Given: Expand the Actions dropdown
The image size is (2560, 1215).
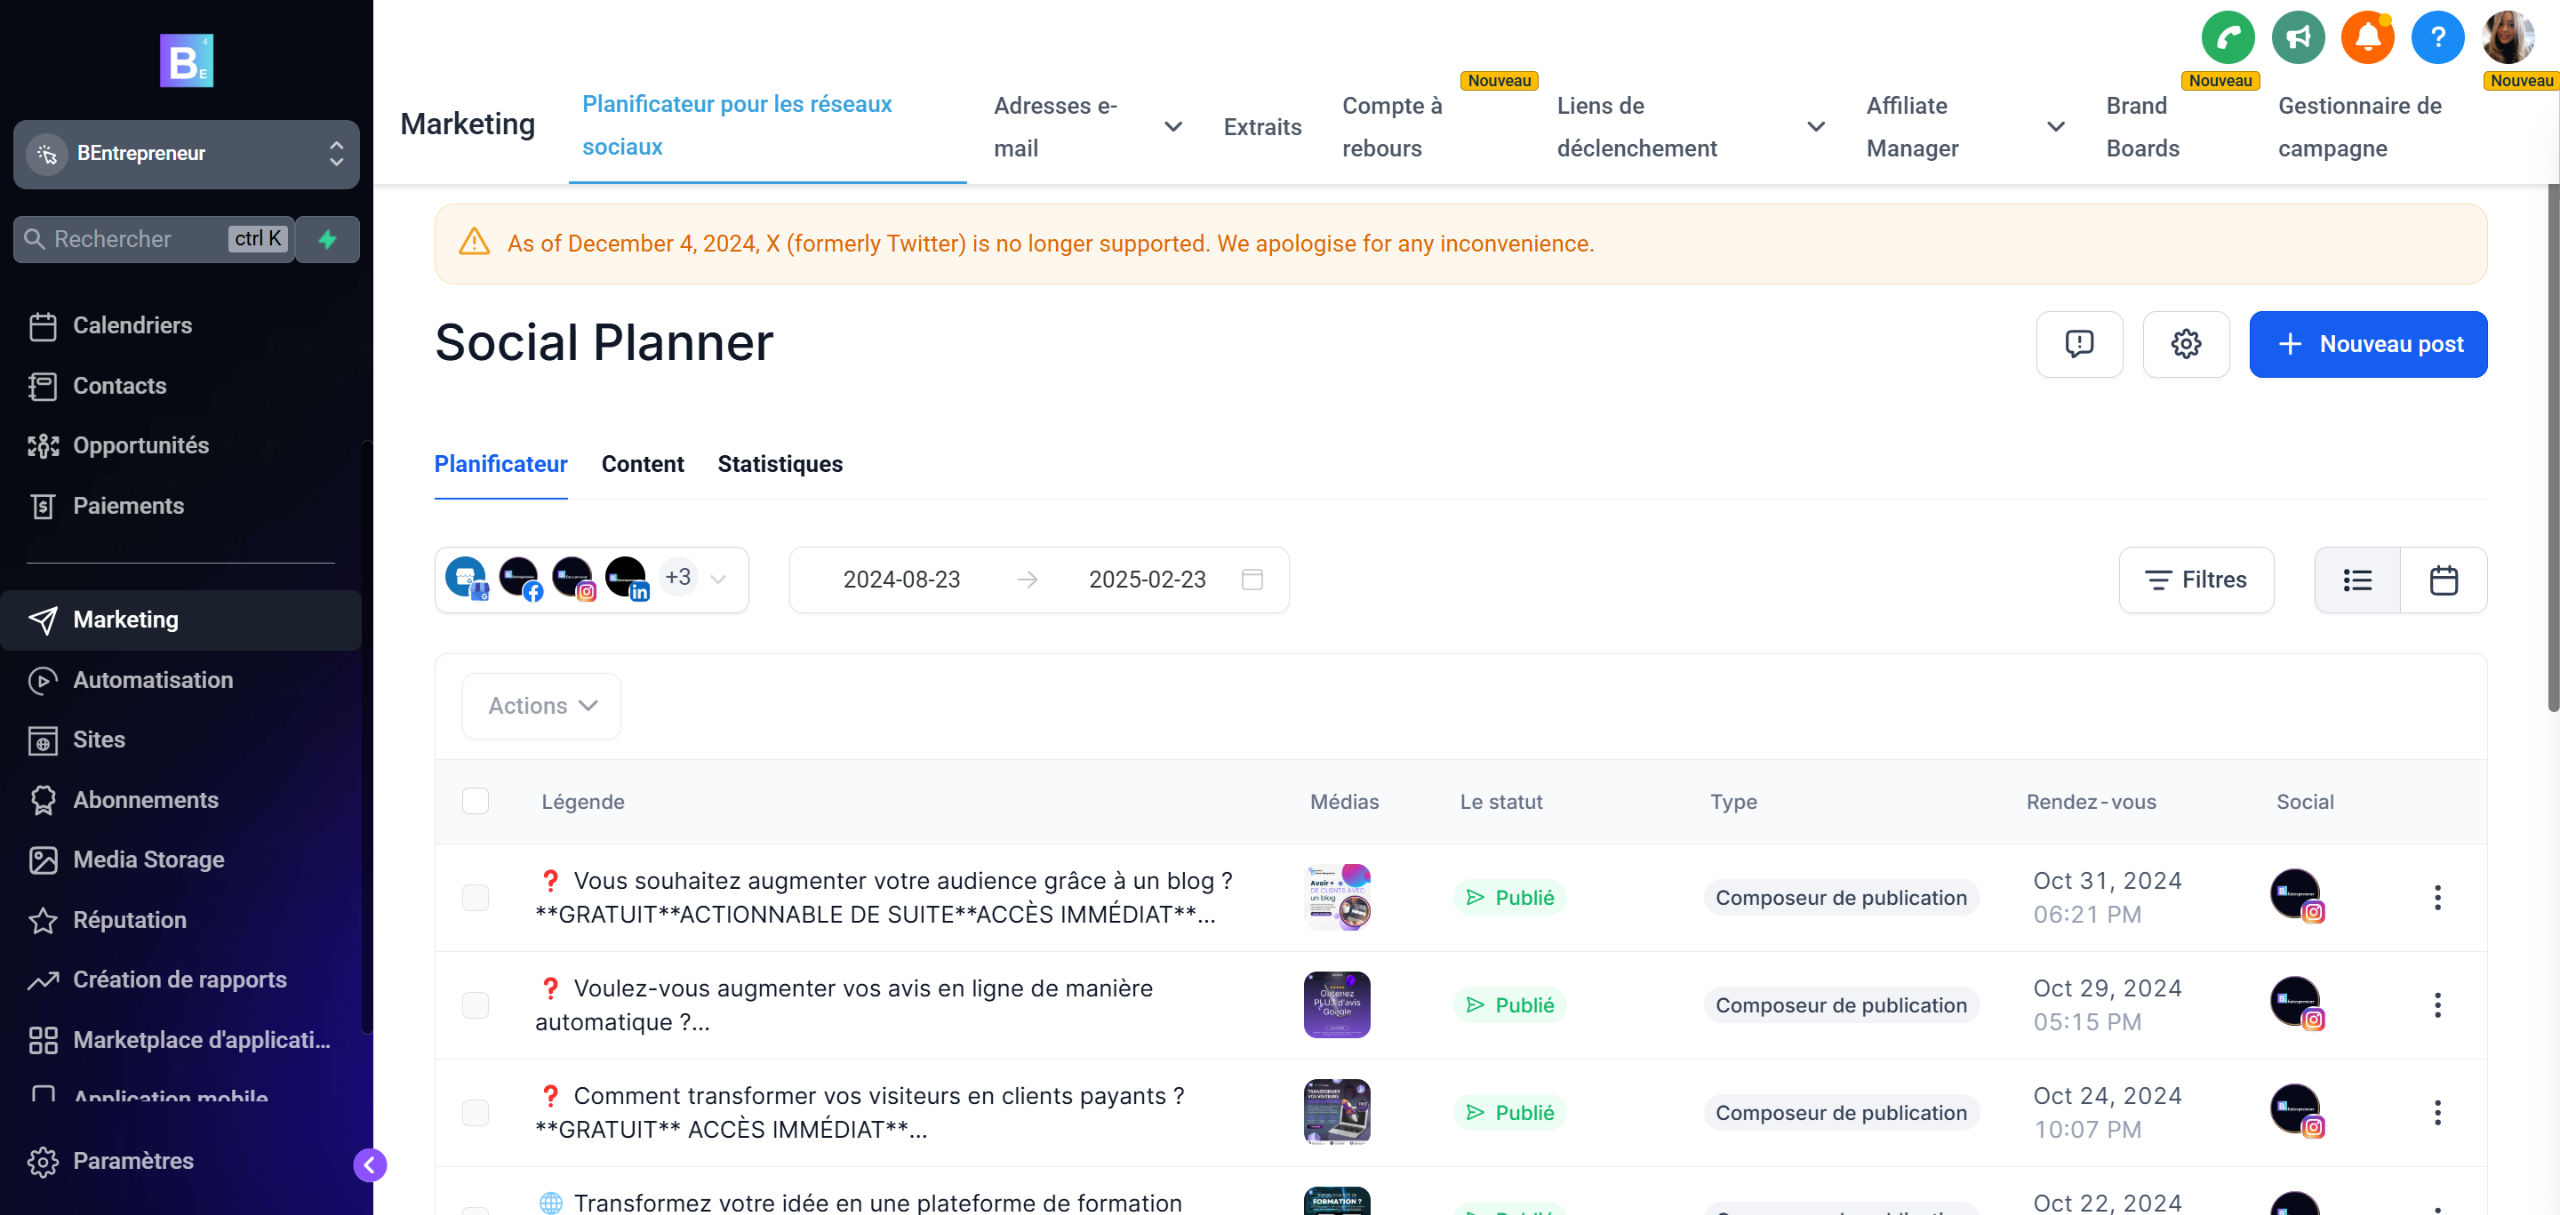Looking at the screenshot, I should pyautogui.click(x=541, y=706).
